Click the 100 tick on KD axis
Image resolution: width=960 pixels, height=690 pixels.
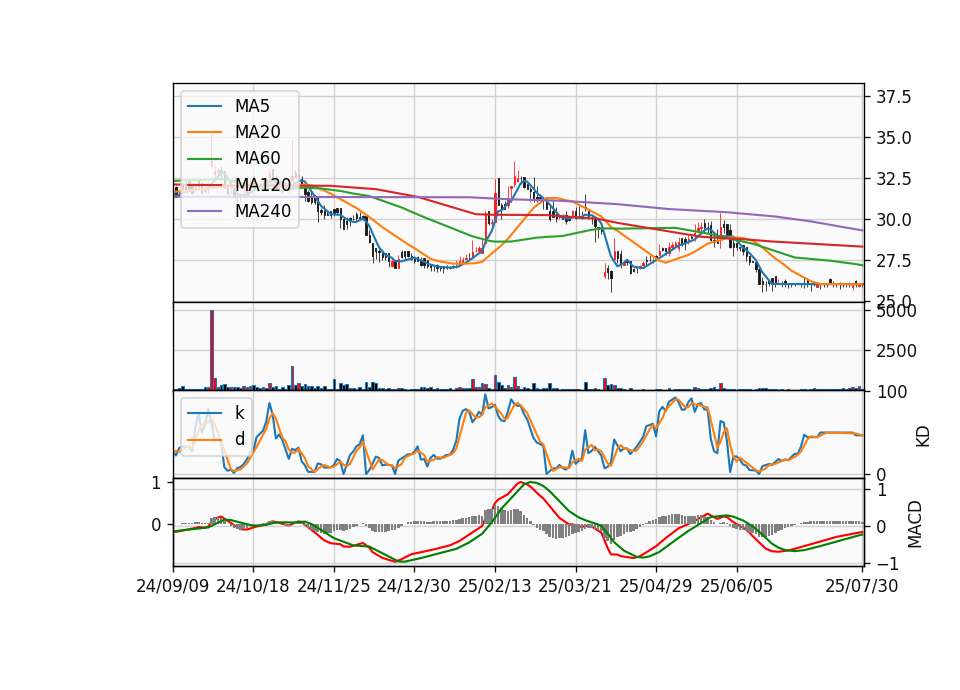(x=891, y=392)
